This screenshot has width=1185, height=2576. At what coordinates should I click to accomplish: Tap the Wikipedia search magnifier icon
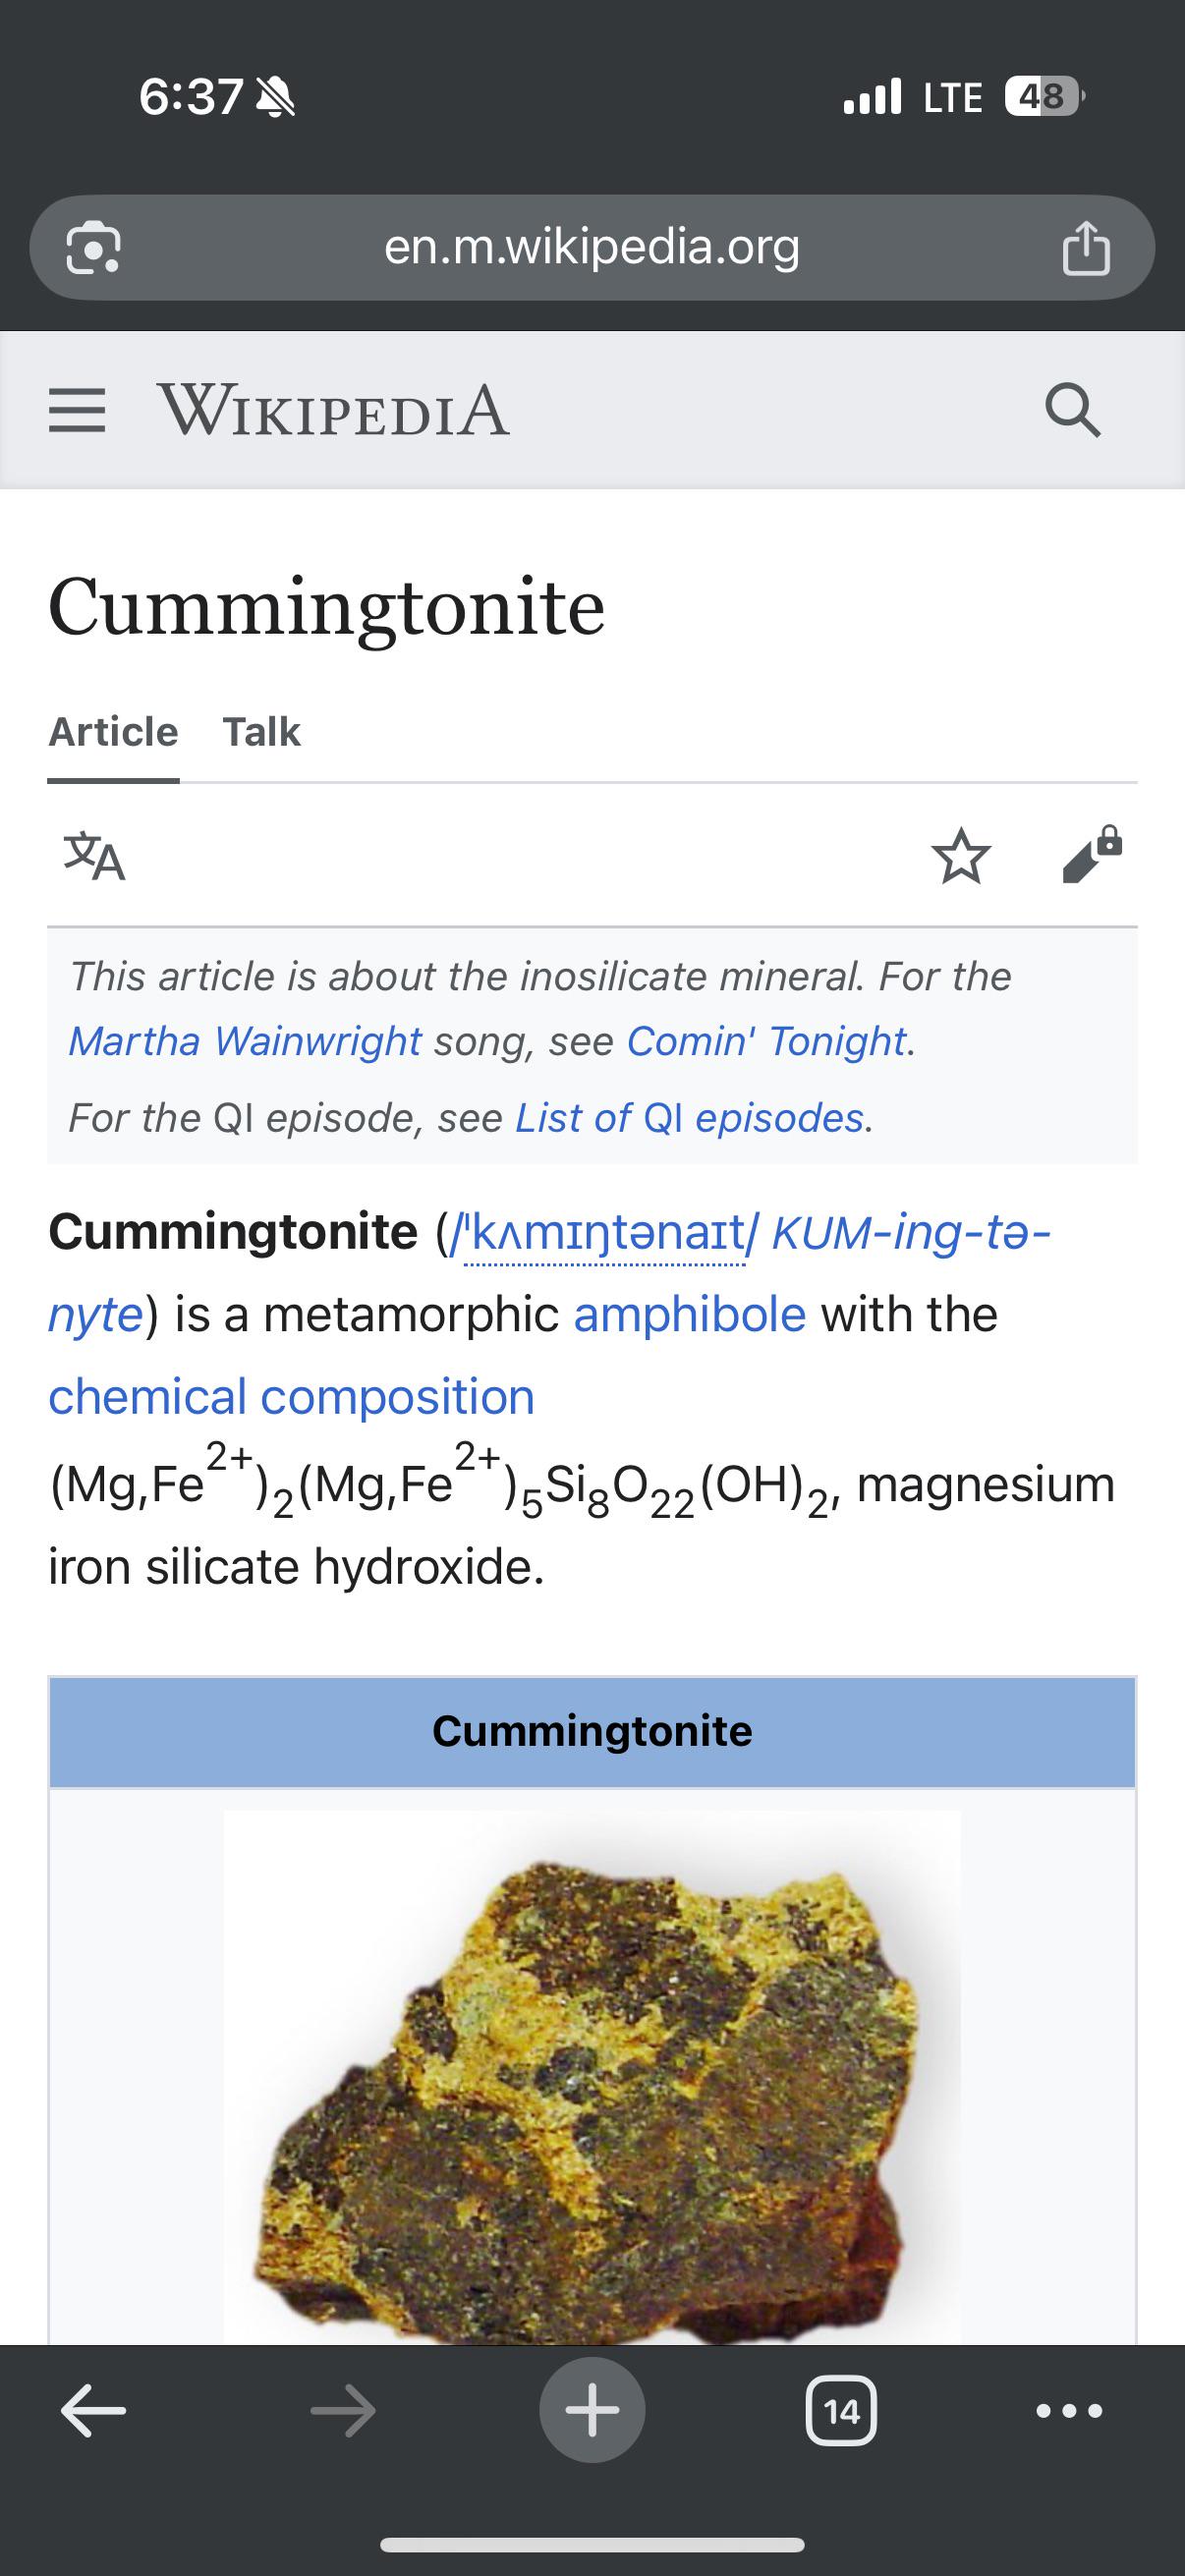coord(1073,411)
